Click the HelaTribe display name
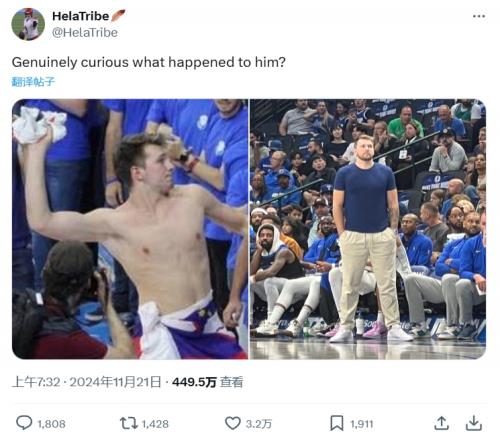The image size is (500, 440). [80, 16]
